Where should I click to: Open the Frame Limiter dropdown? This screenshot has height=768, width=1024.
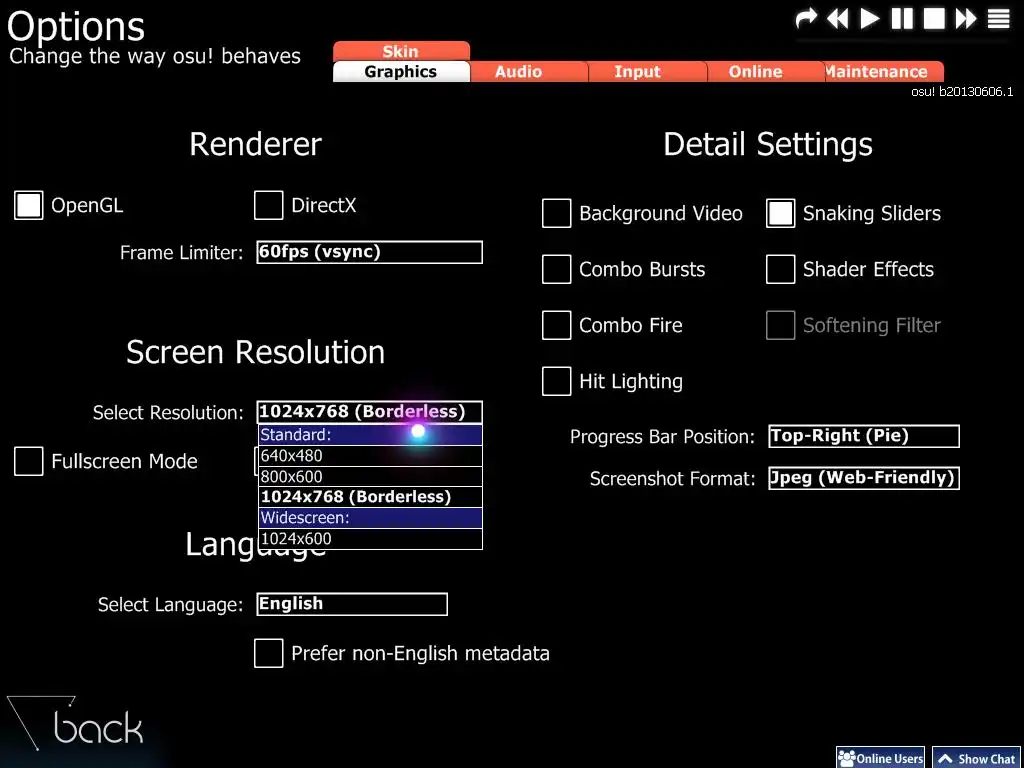pyautogui.click(x=370, y=252)
